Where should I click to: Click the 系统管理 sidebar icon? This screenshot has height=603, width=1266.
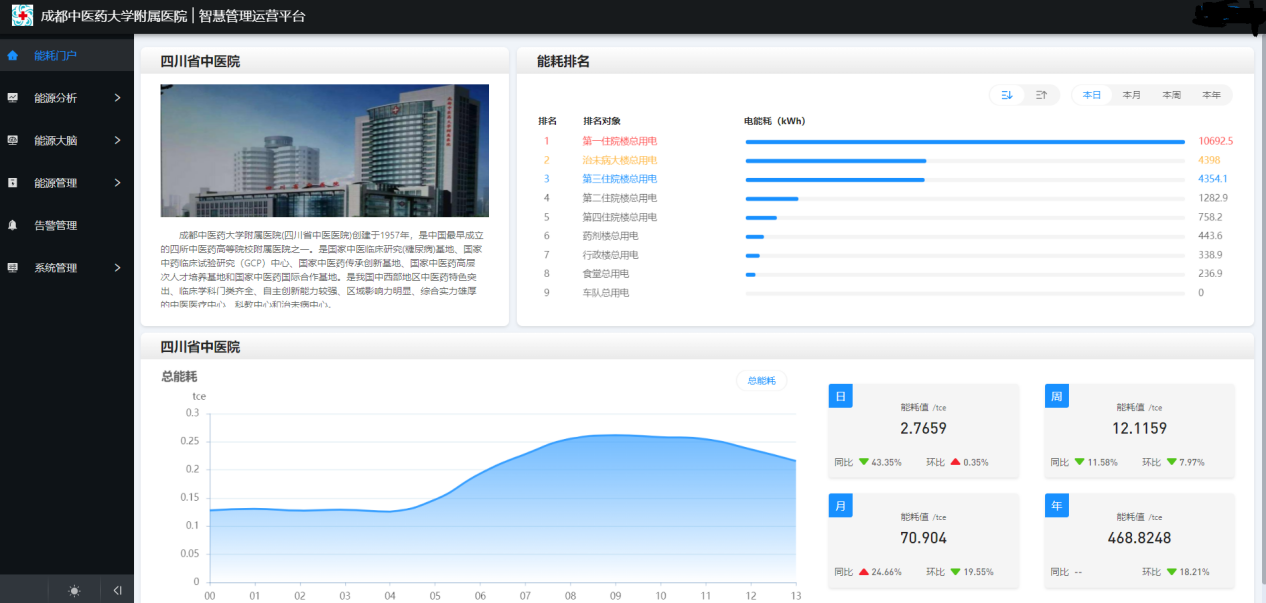click(x=14, y=268)
